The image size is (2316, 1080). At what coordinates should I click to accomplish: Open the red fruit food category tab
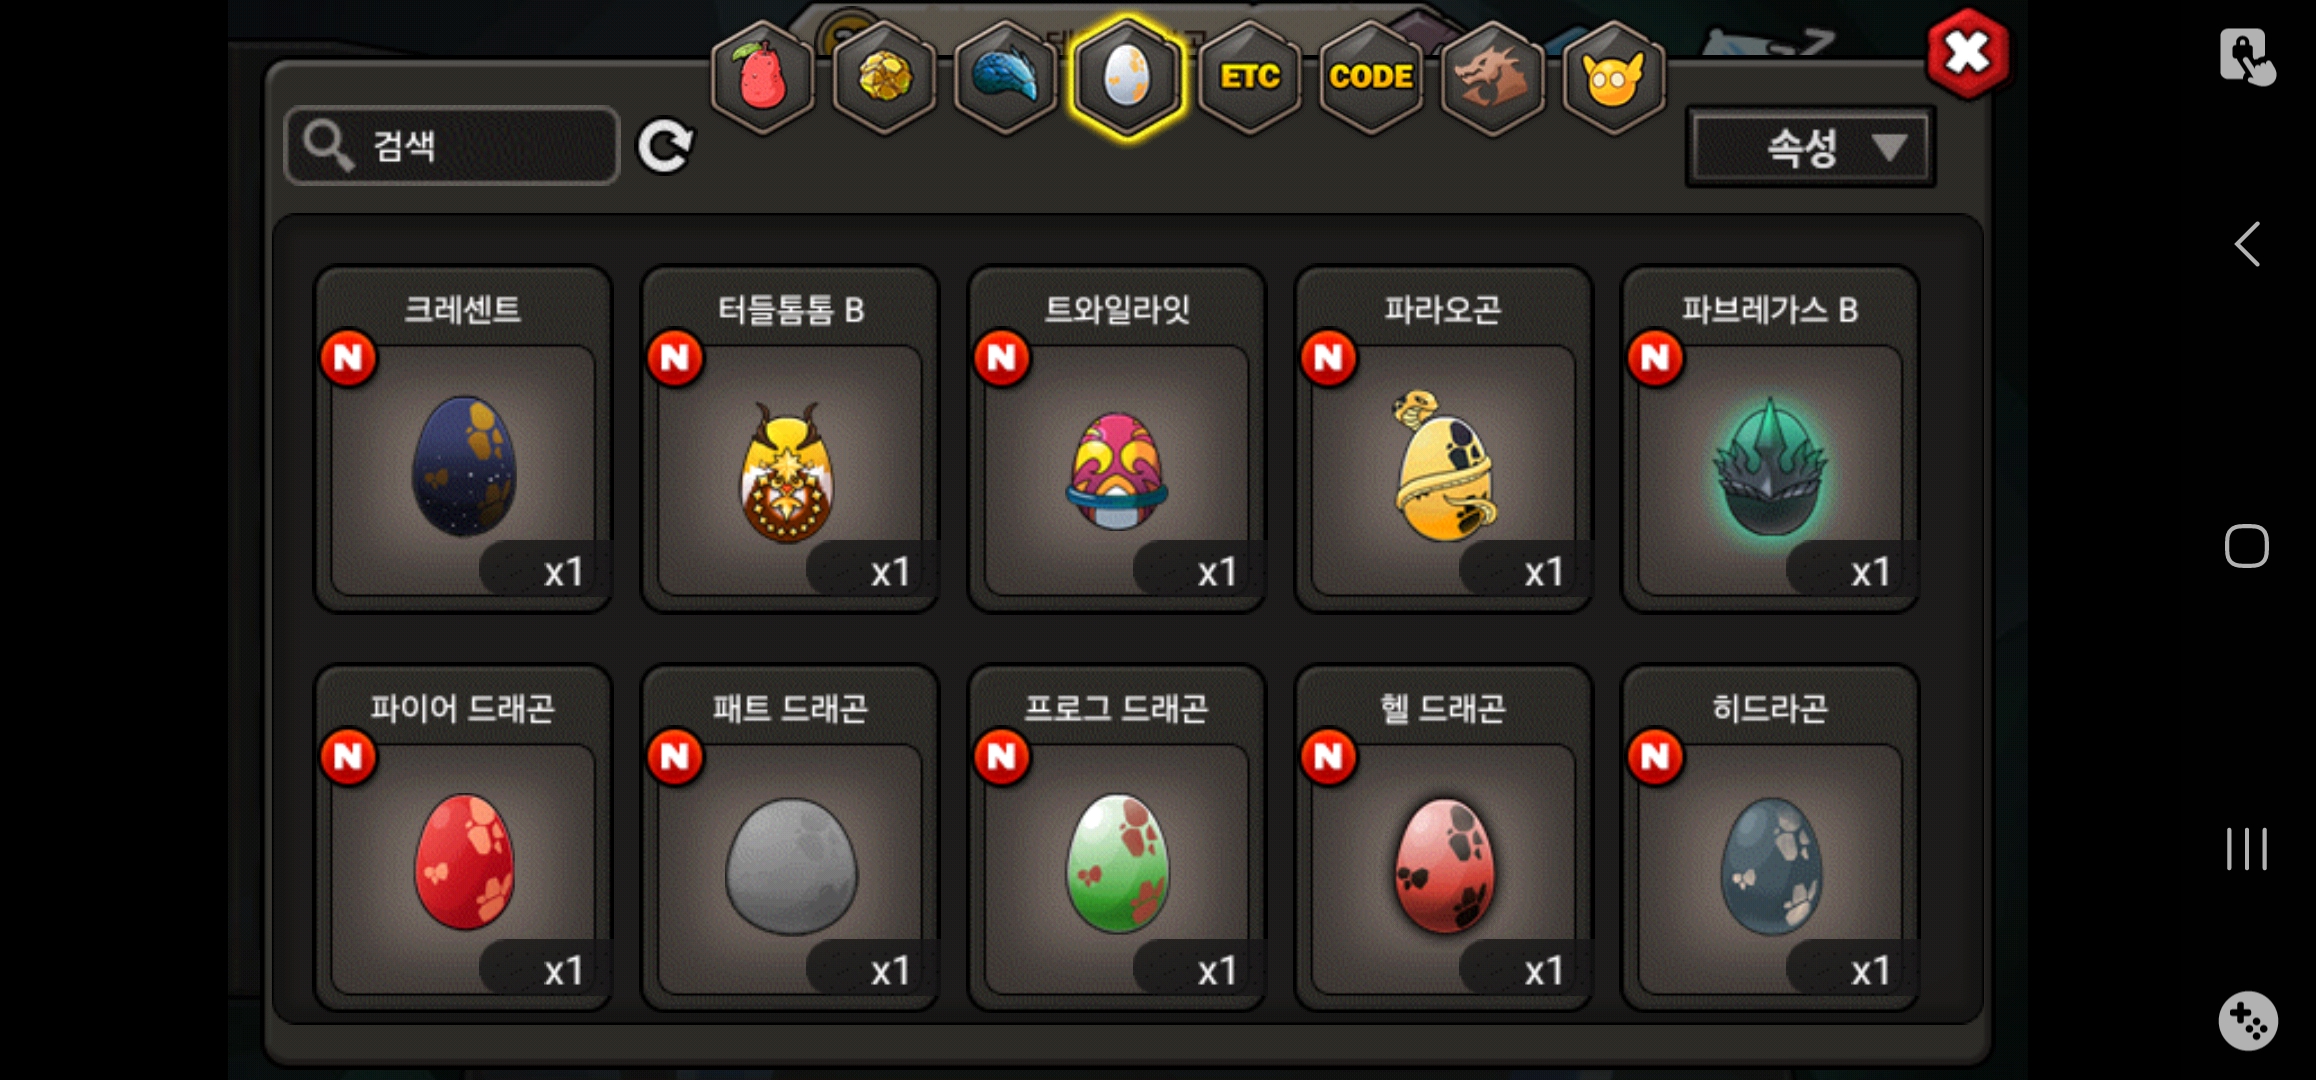tap(762, 78)
